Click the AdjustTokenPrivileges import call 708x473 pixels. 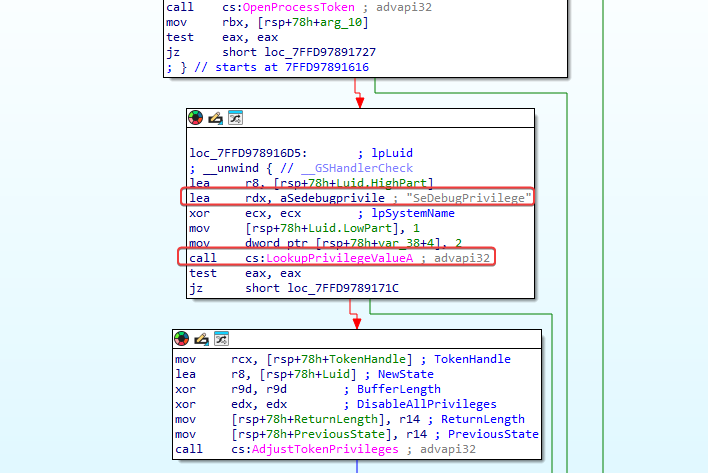(x=325, y=450)
